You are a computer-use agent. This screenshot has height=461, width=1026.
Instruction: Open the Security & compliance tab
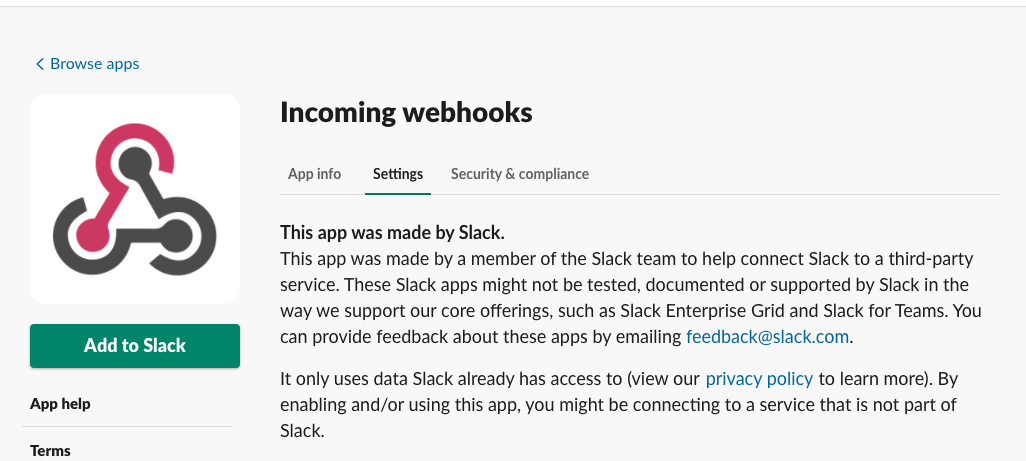[x=520, y=174]
